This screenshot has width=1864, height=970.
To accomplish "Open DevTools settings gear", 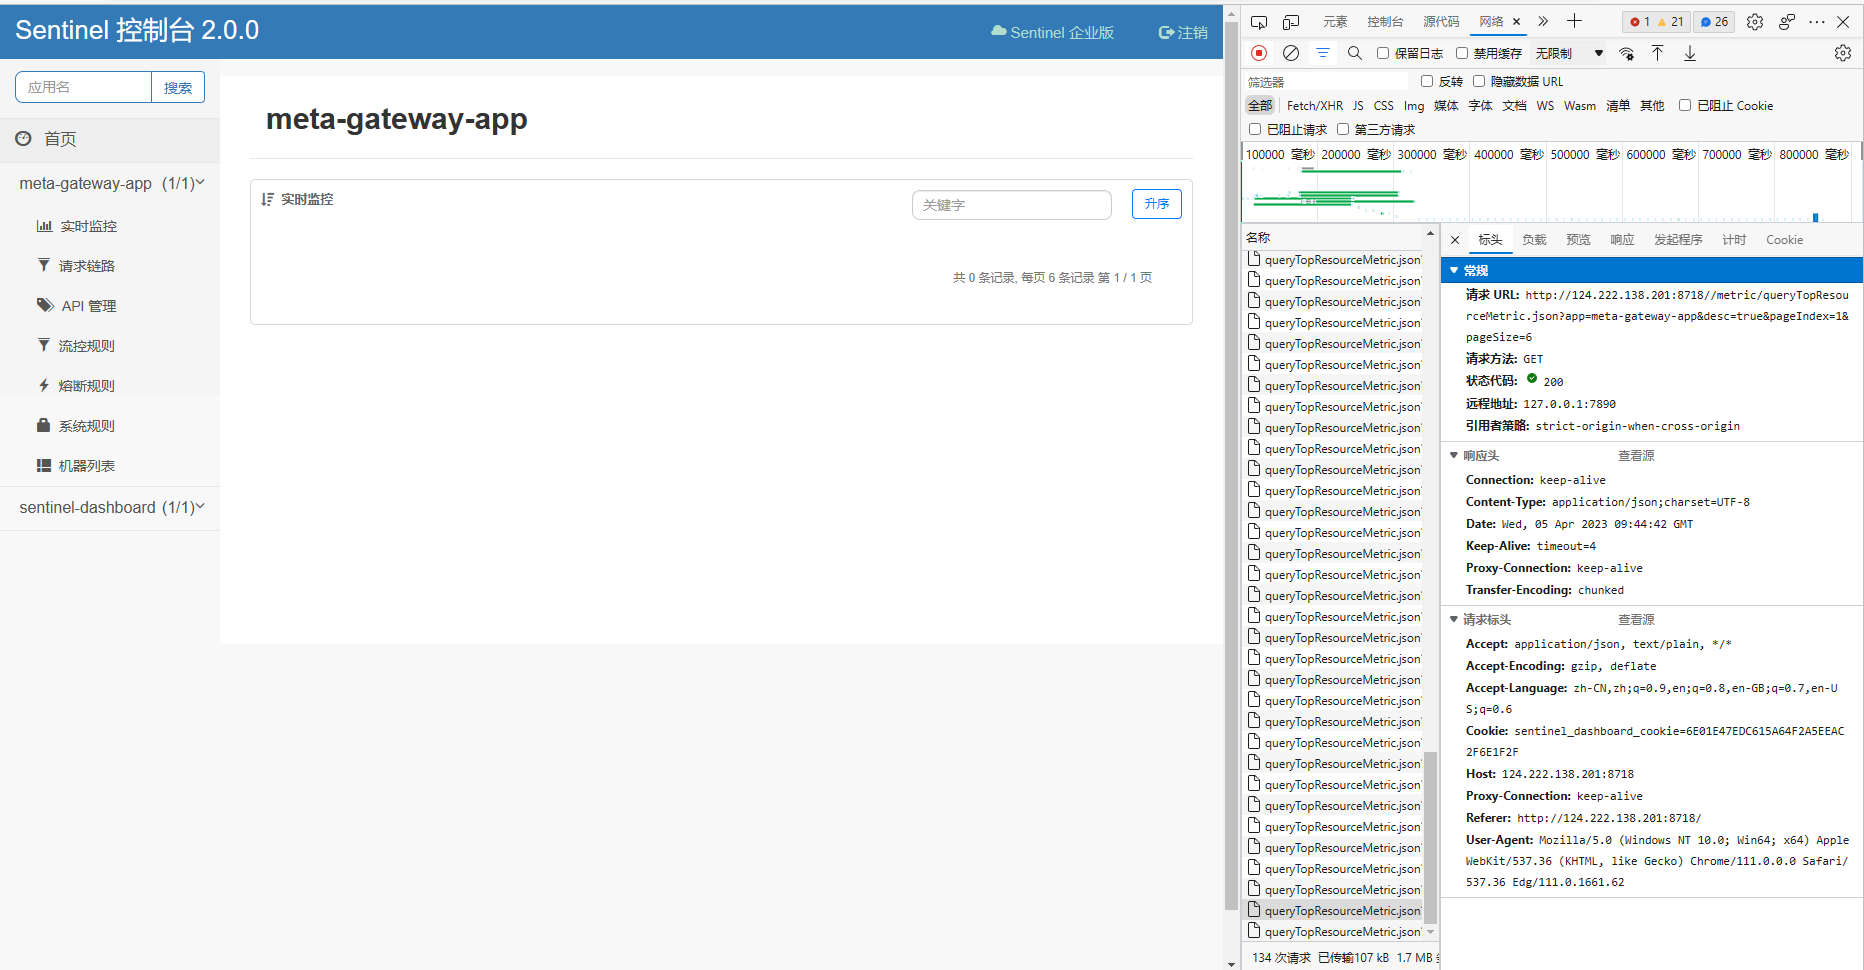I will click(1754, 20).
